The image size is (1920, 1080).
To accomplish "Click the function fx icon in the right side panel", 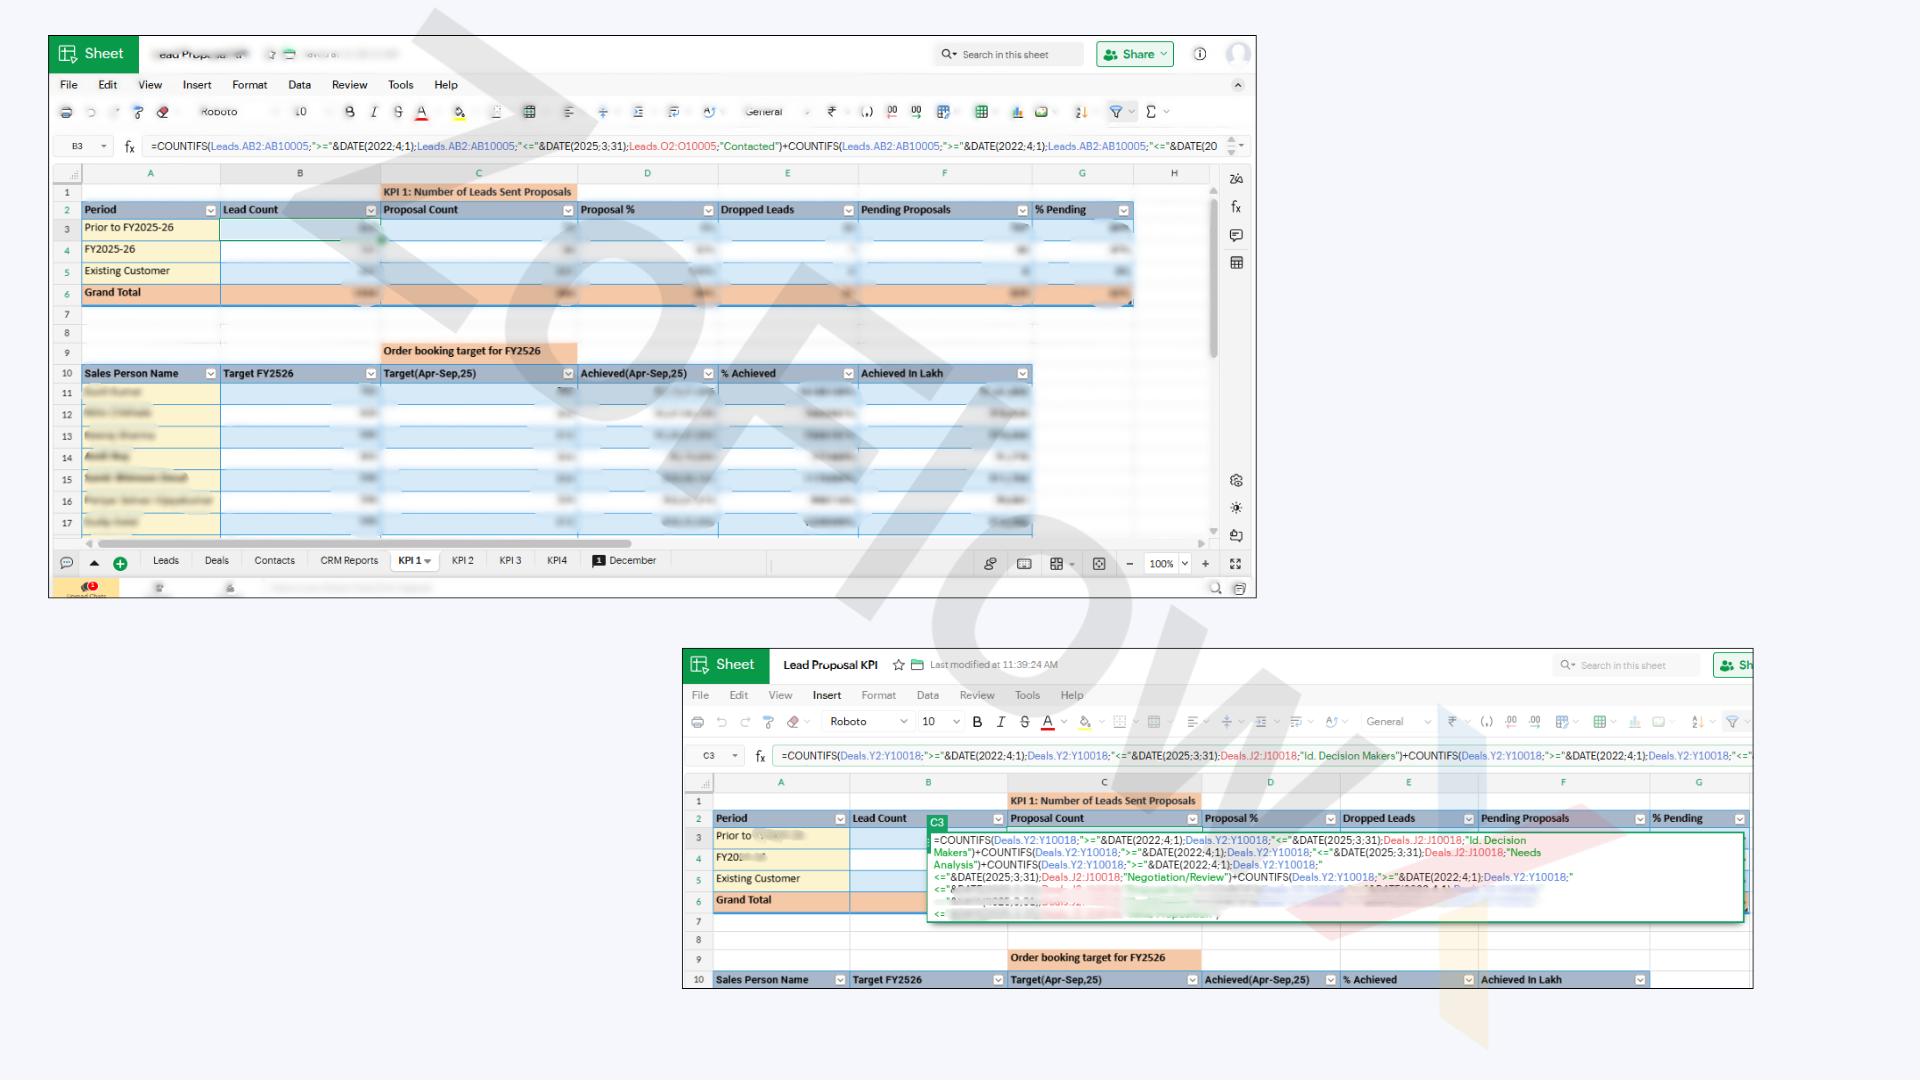I will coord(1236,207).
